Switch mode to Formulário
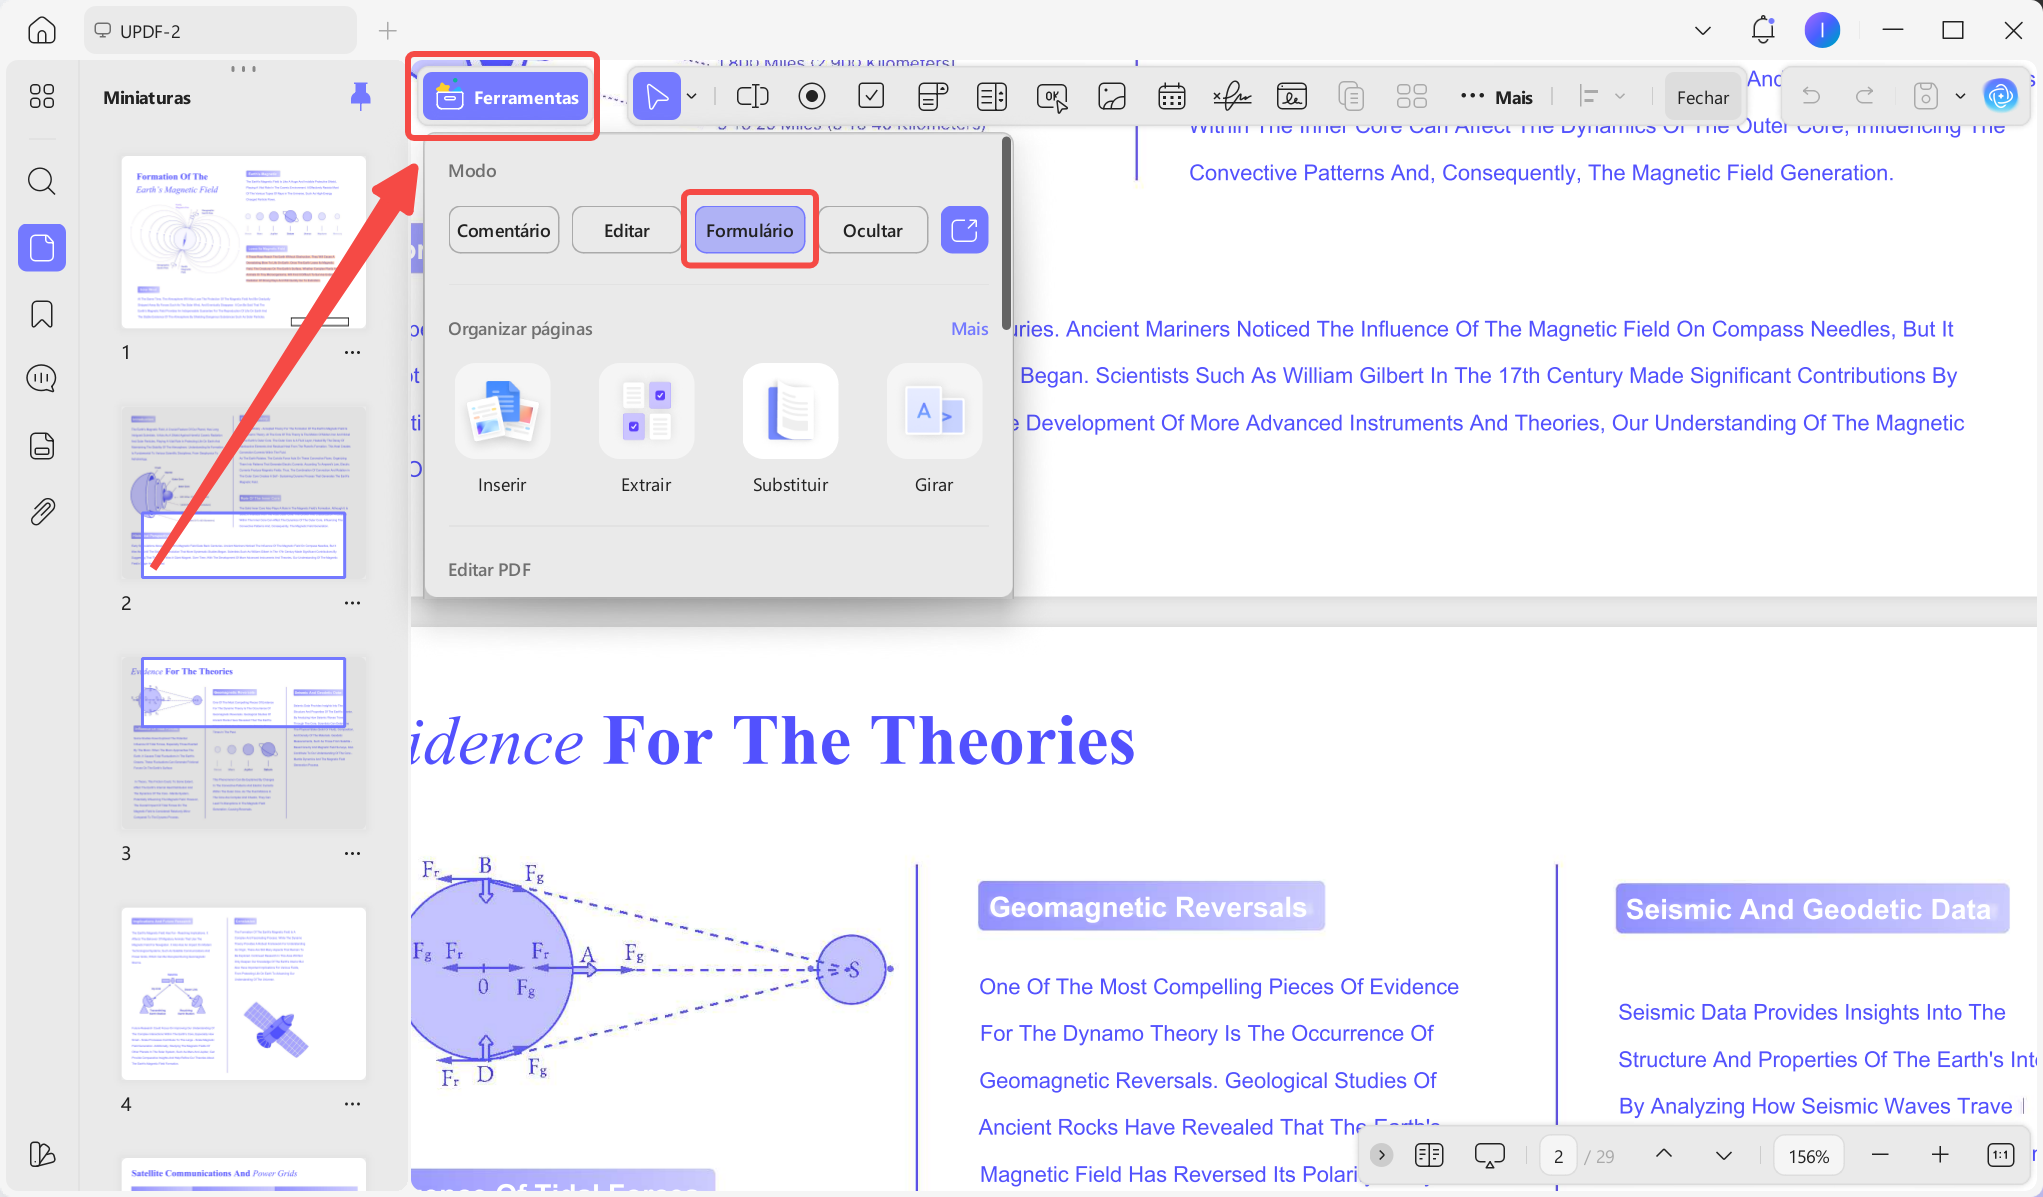 pyautogui.click(x=750, y=230)
